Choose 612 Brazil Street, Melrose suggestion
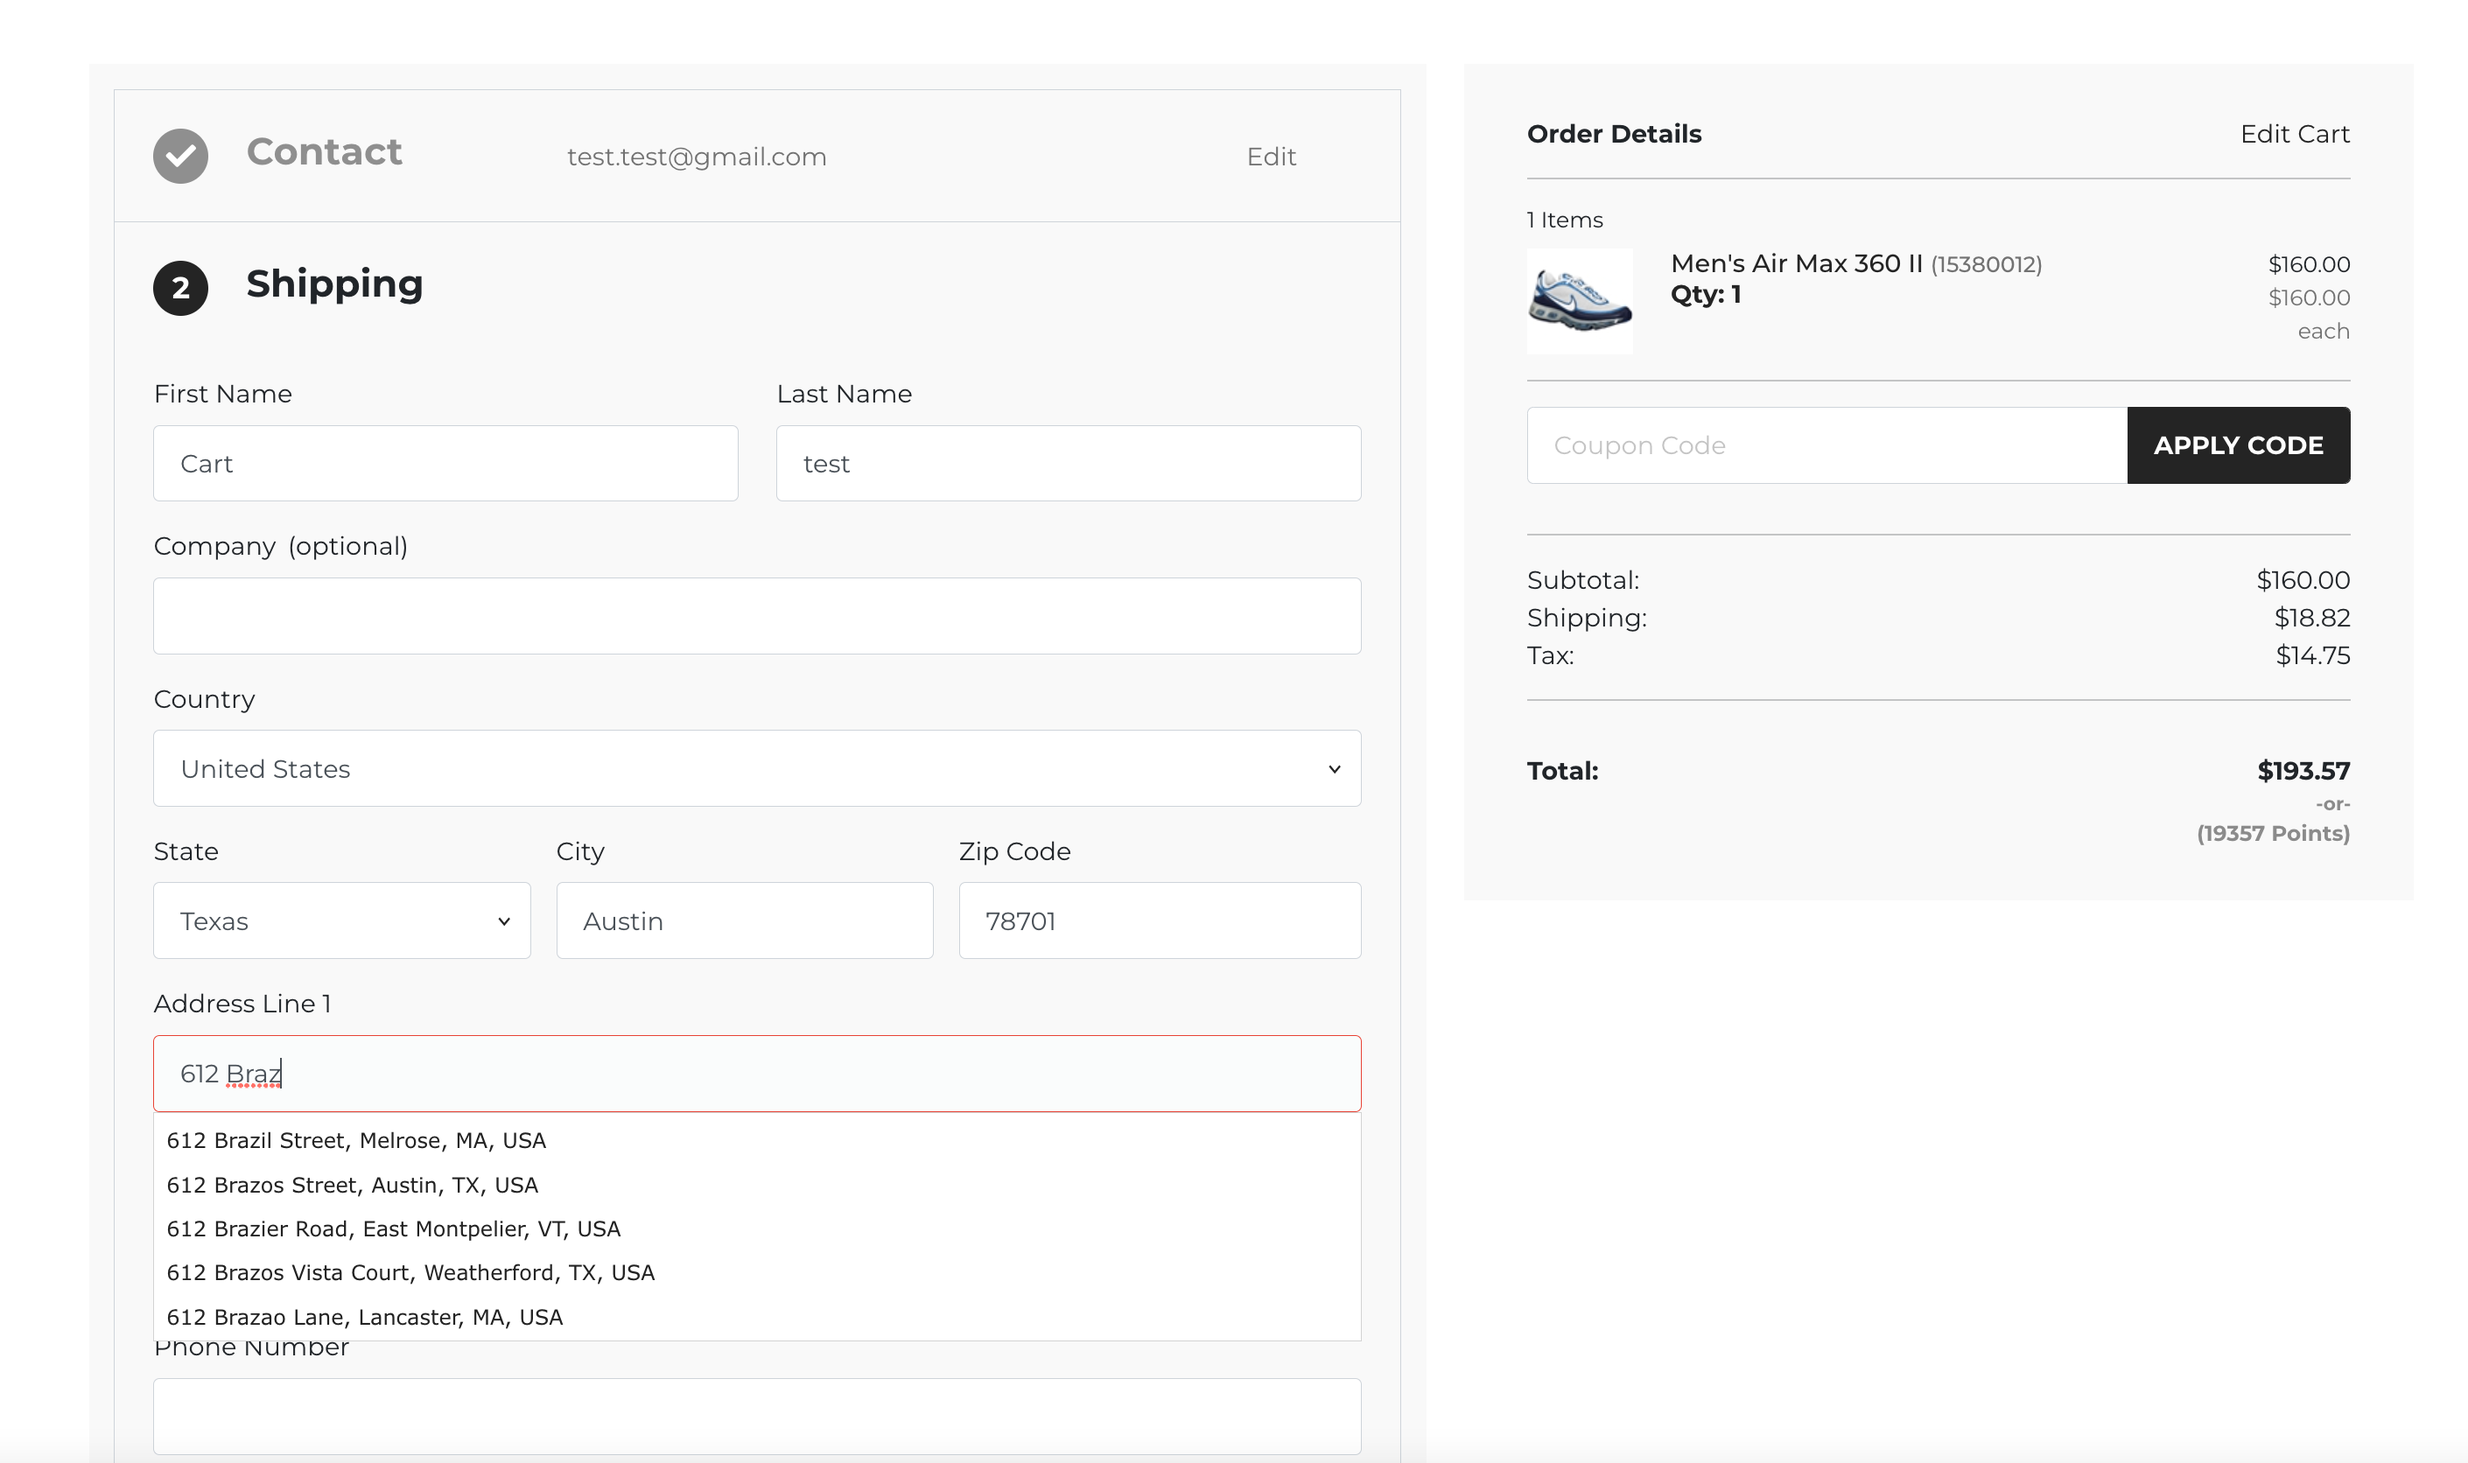Image resolution: width=2468 pixels, height=1463 pixels. click(x=356, y=1141)
